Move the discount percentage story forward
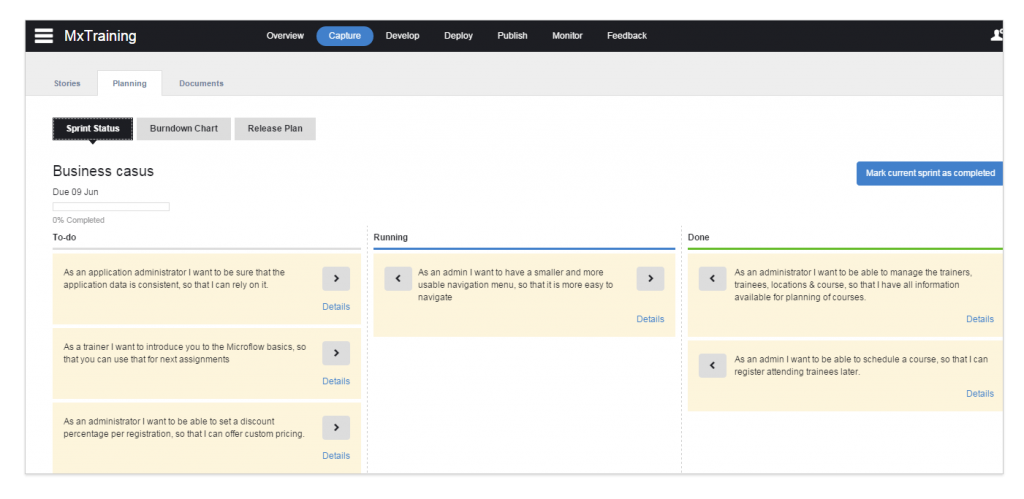Image resolution: width=1024 pixels, height=499 pixels. coord(336,428)
